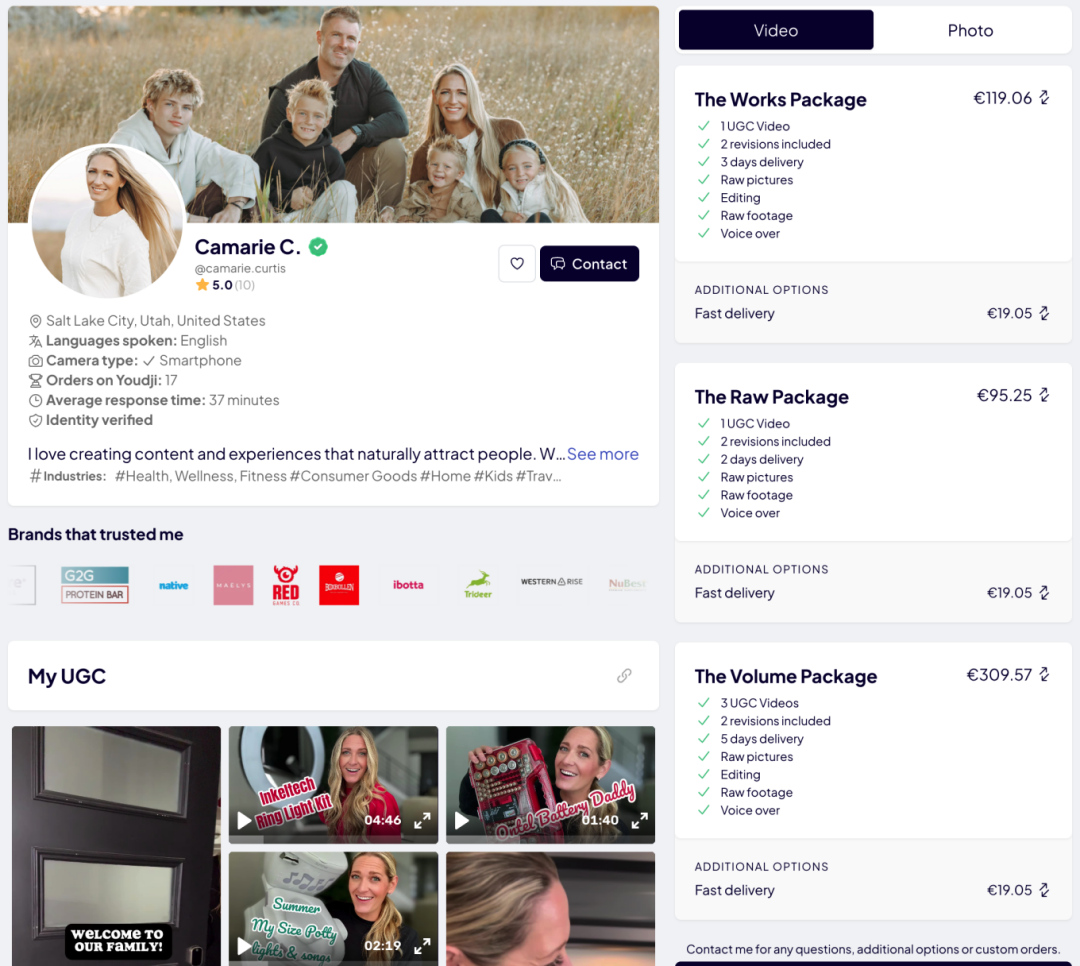The image size is (1080, 966).
Task: Click the heart favorite icon
Action: coord(517,263)
